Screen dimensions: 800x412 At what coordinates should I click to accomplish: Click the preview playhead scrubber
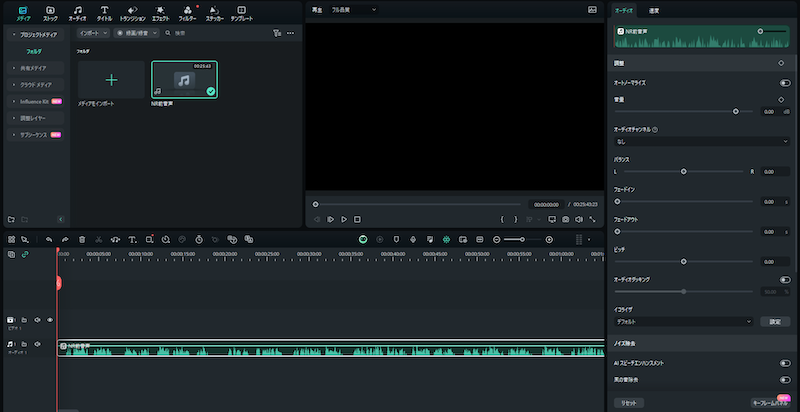(x=315, y=204)
